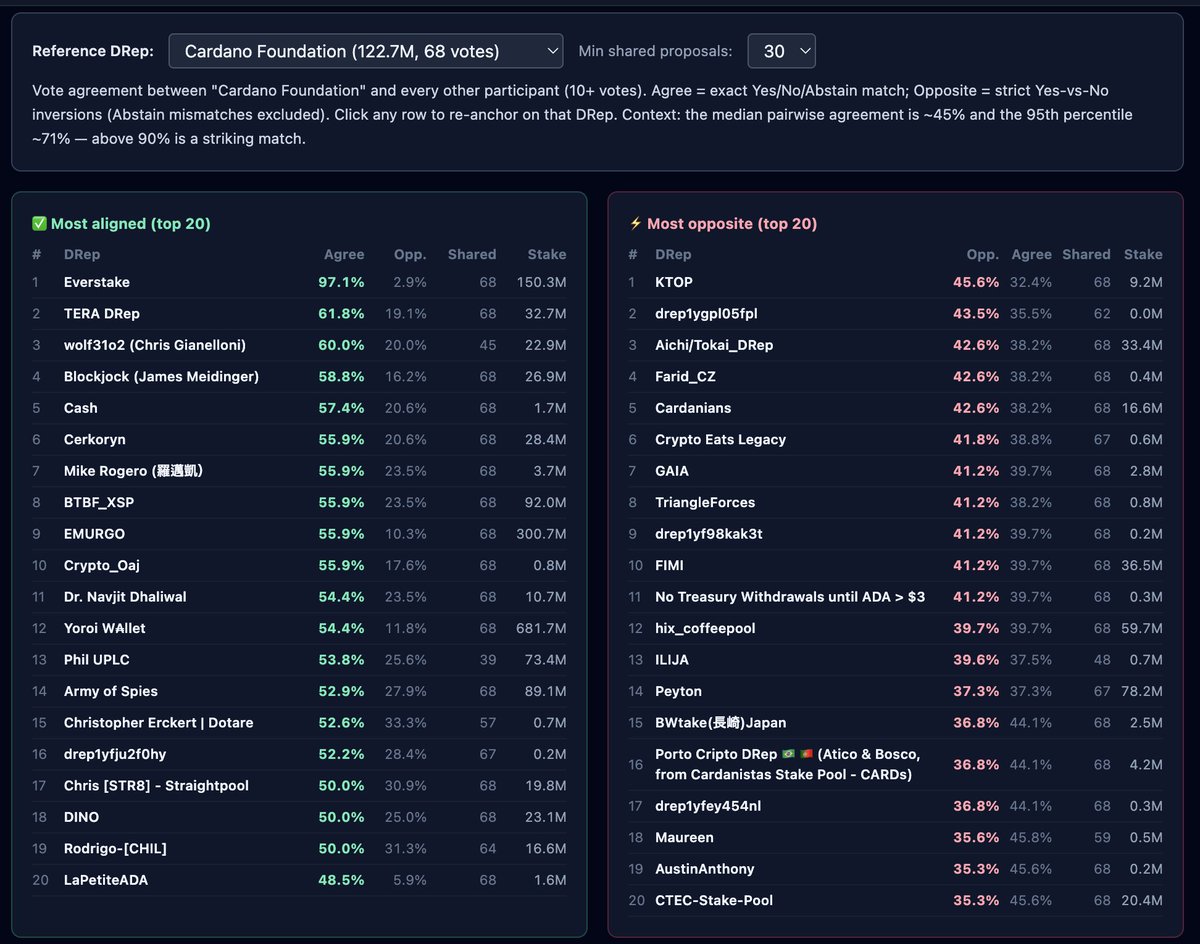The height and width of the screenshot is (944, 1200).
Task: Re-anchor on CTEC-Stake-Pool
Action: click(x=895, y=900)
